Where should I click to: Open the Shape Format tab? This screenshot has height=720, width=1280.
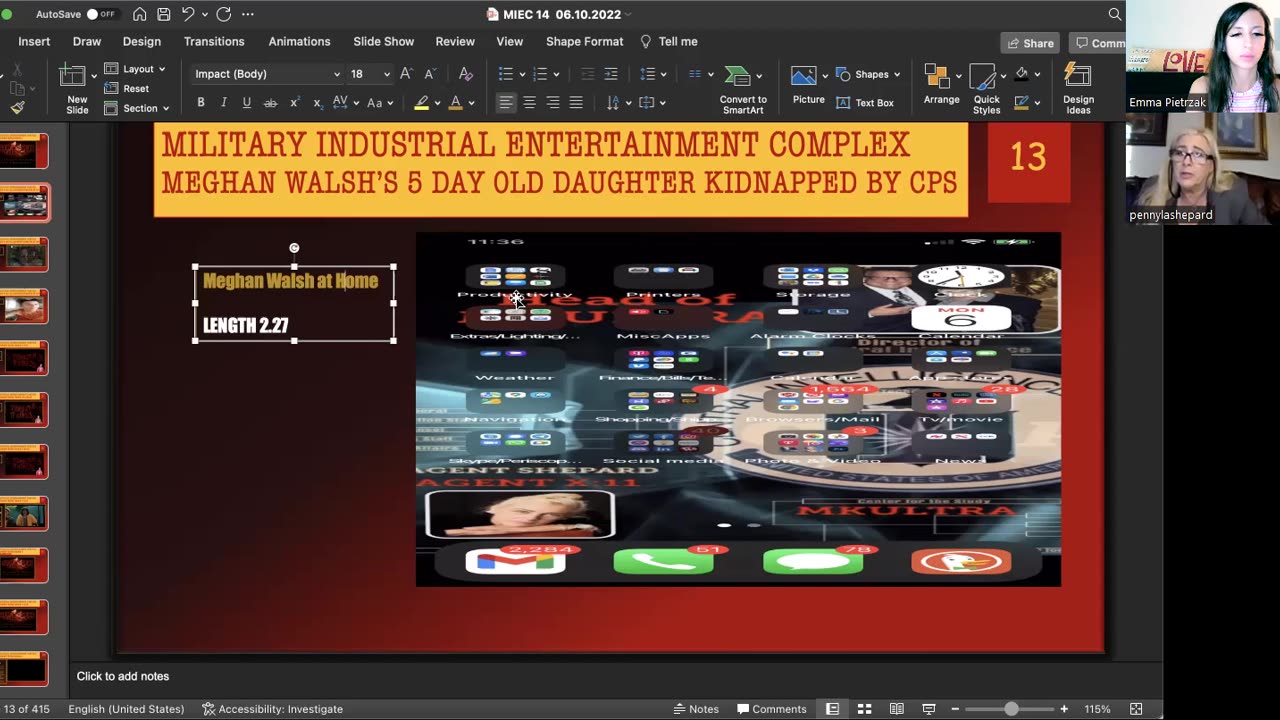(584, 42)
